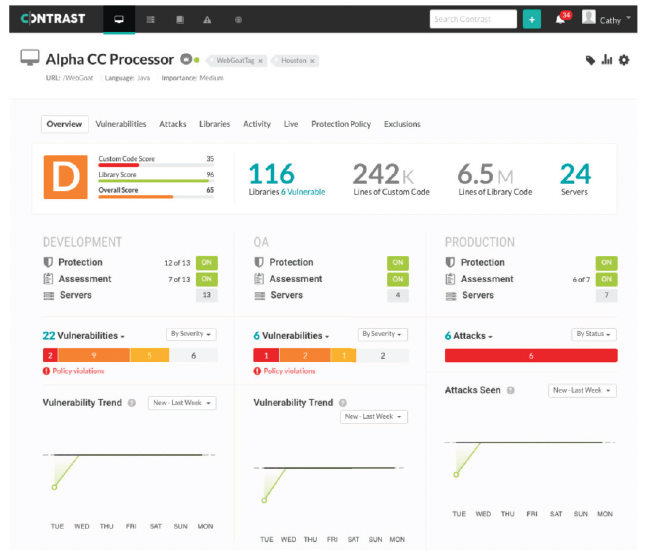Click the 6 Vulnerable libraries link
Screen dimensions: 645x560
tap(303, 192)
